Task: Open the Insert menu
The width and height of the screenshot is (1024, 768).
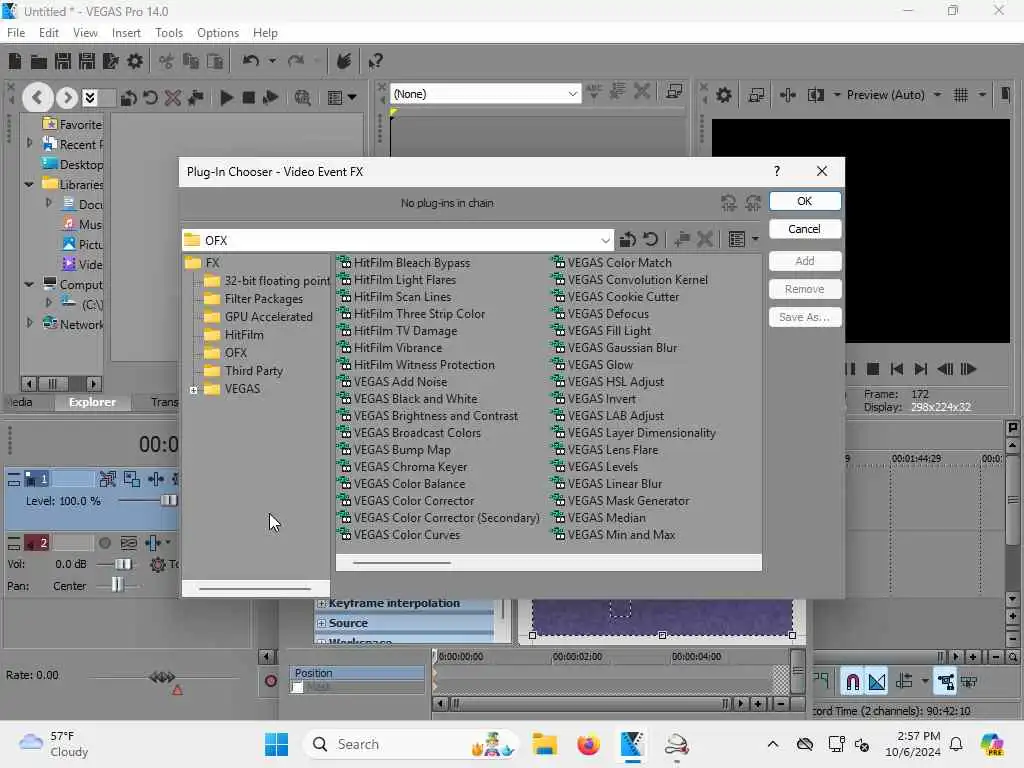Action: click(126, 33)
